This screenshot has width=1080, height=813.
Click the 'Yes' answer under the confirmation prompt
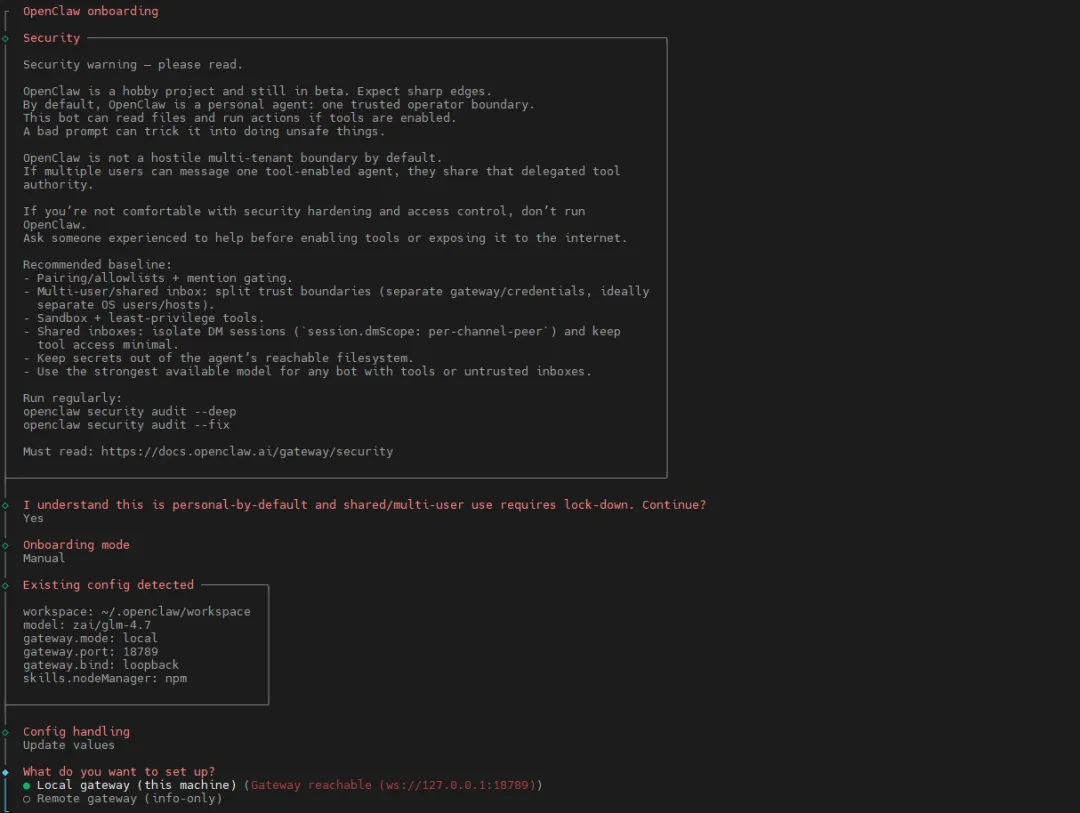(x=33, y=518)
